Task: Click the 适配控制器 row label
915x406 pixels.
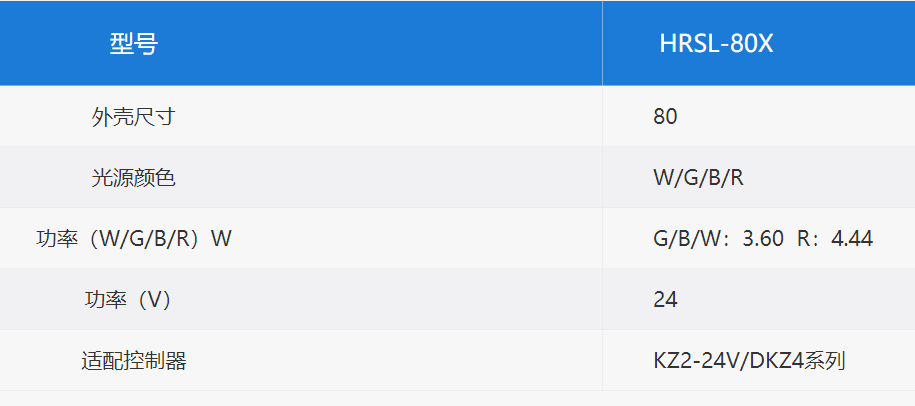Action: click(x=134, y=361)
